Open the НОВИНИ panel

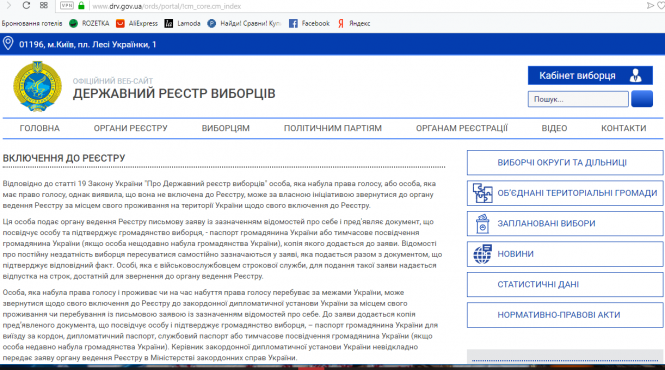tap(565, 254)
